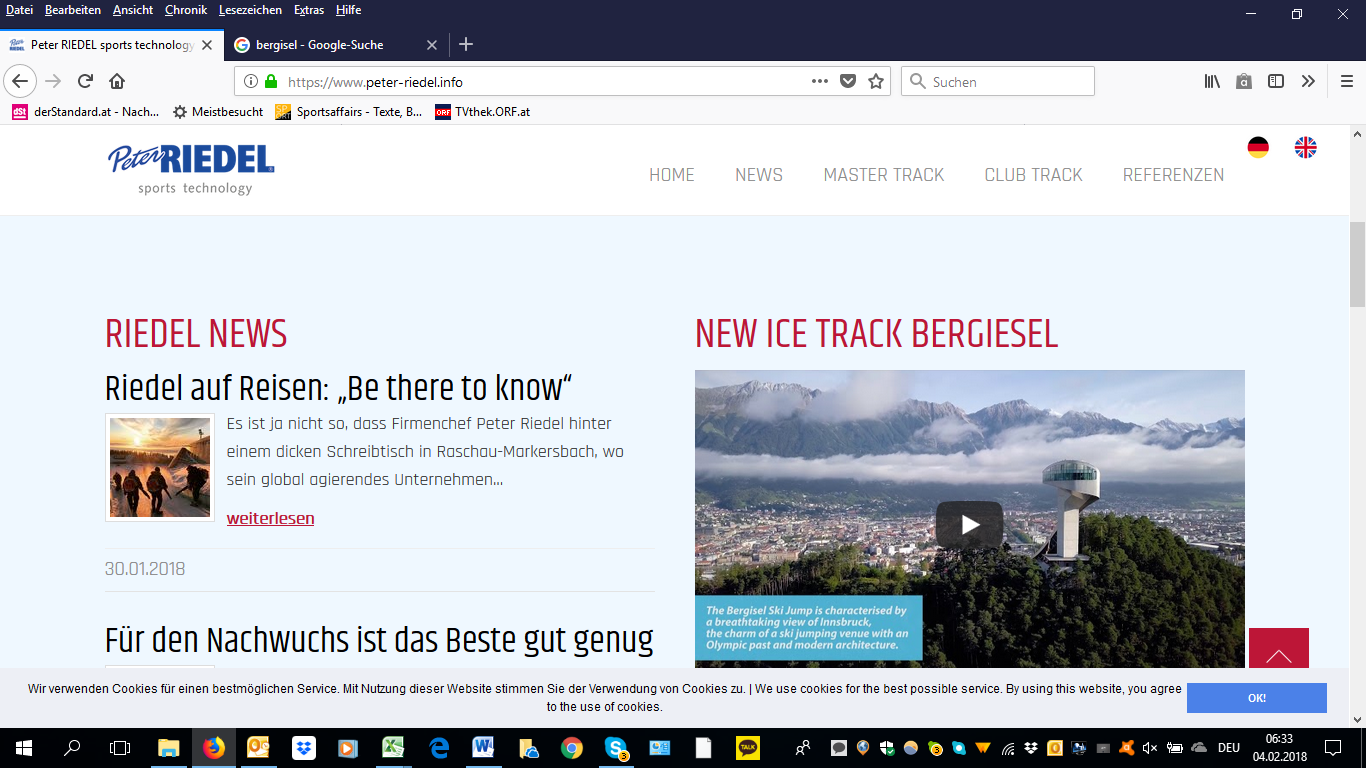Close the bergisel Google-Suche tab
1366x768 pixels.
coord(432,45)
